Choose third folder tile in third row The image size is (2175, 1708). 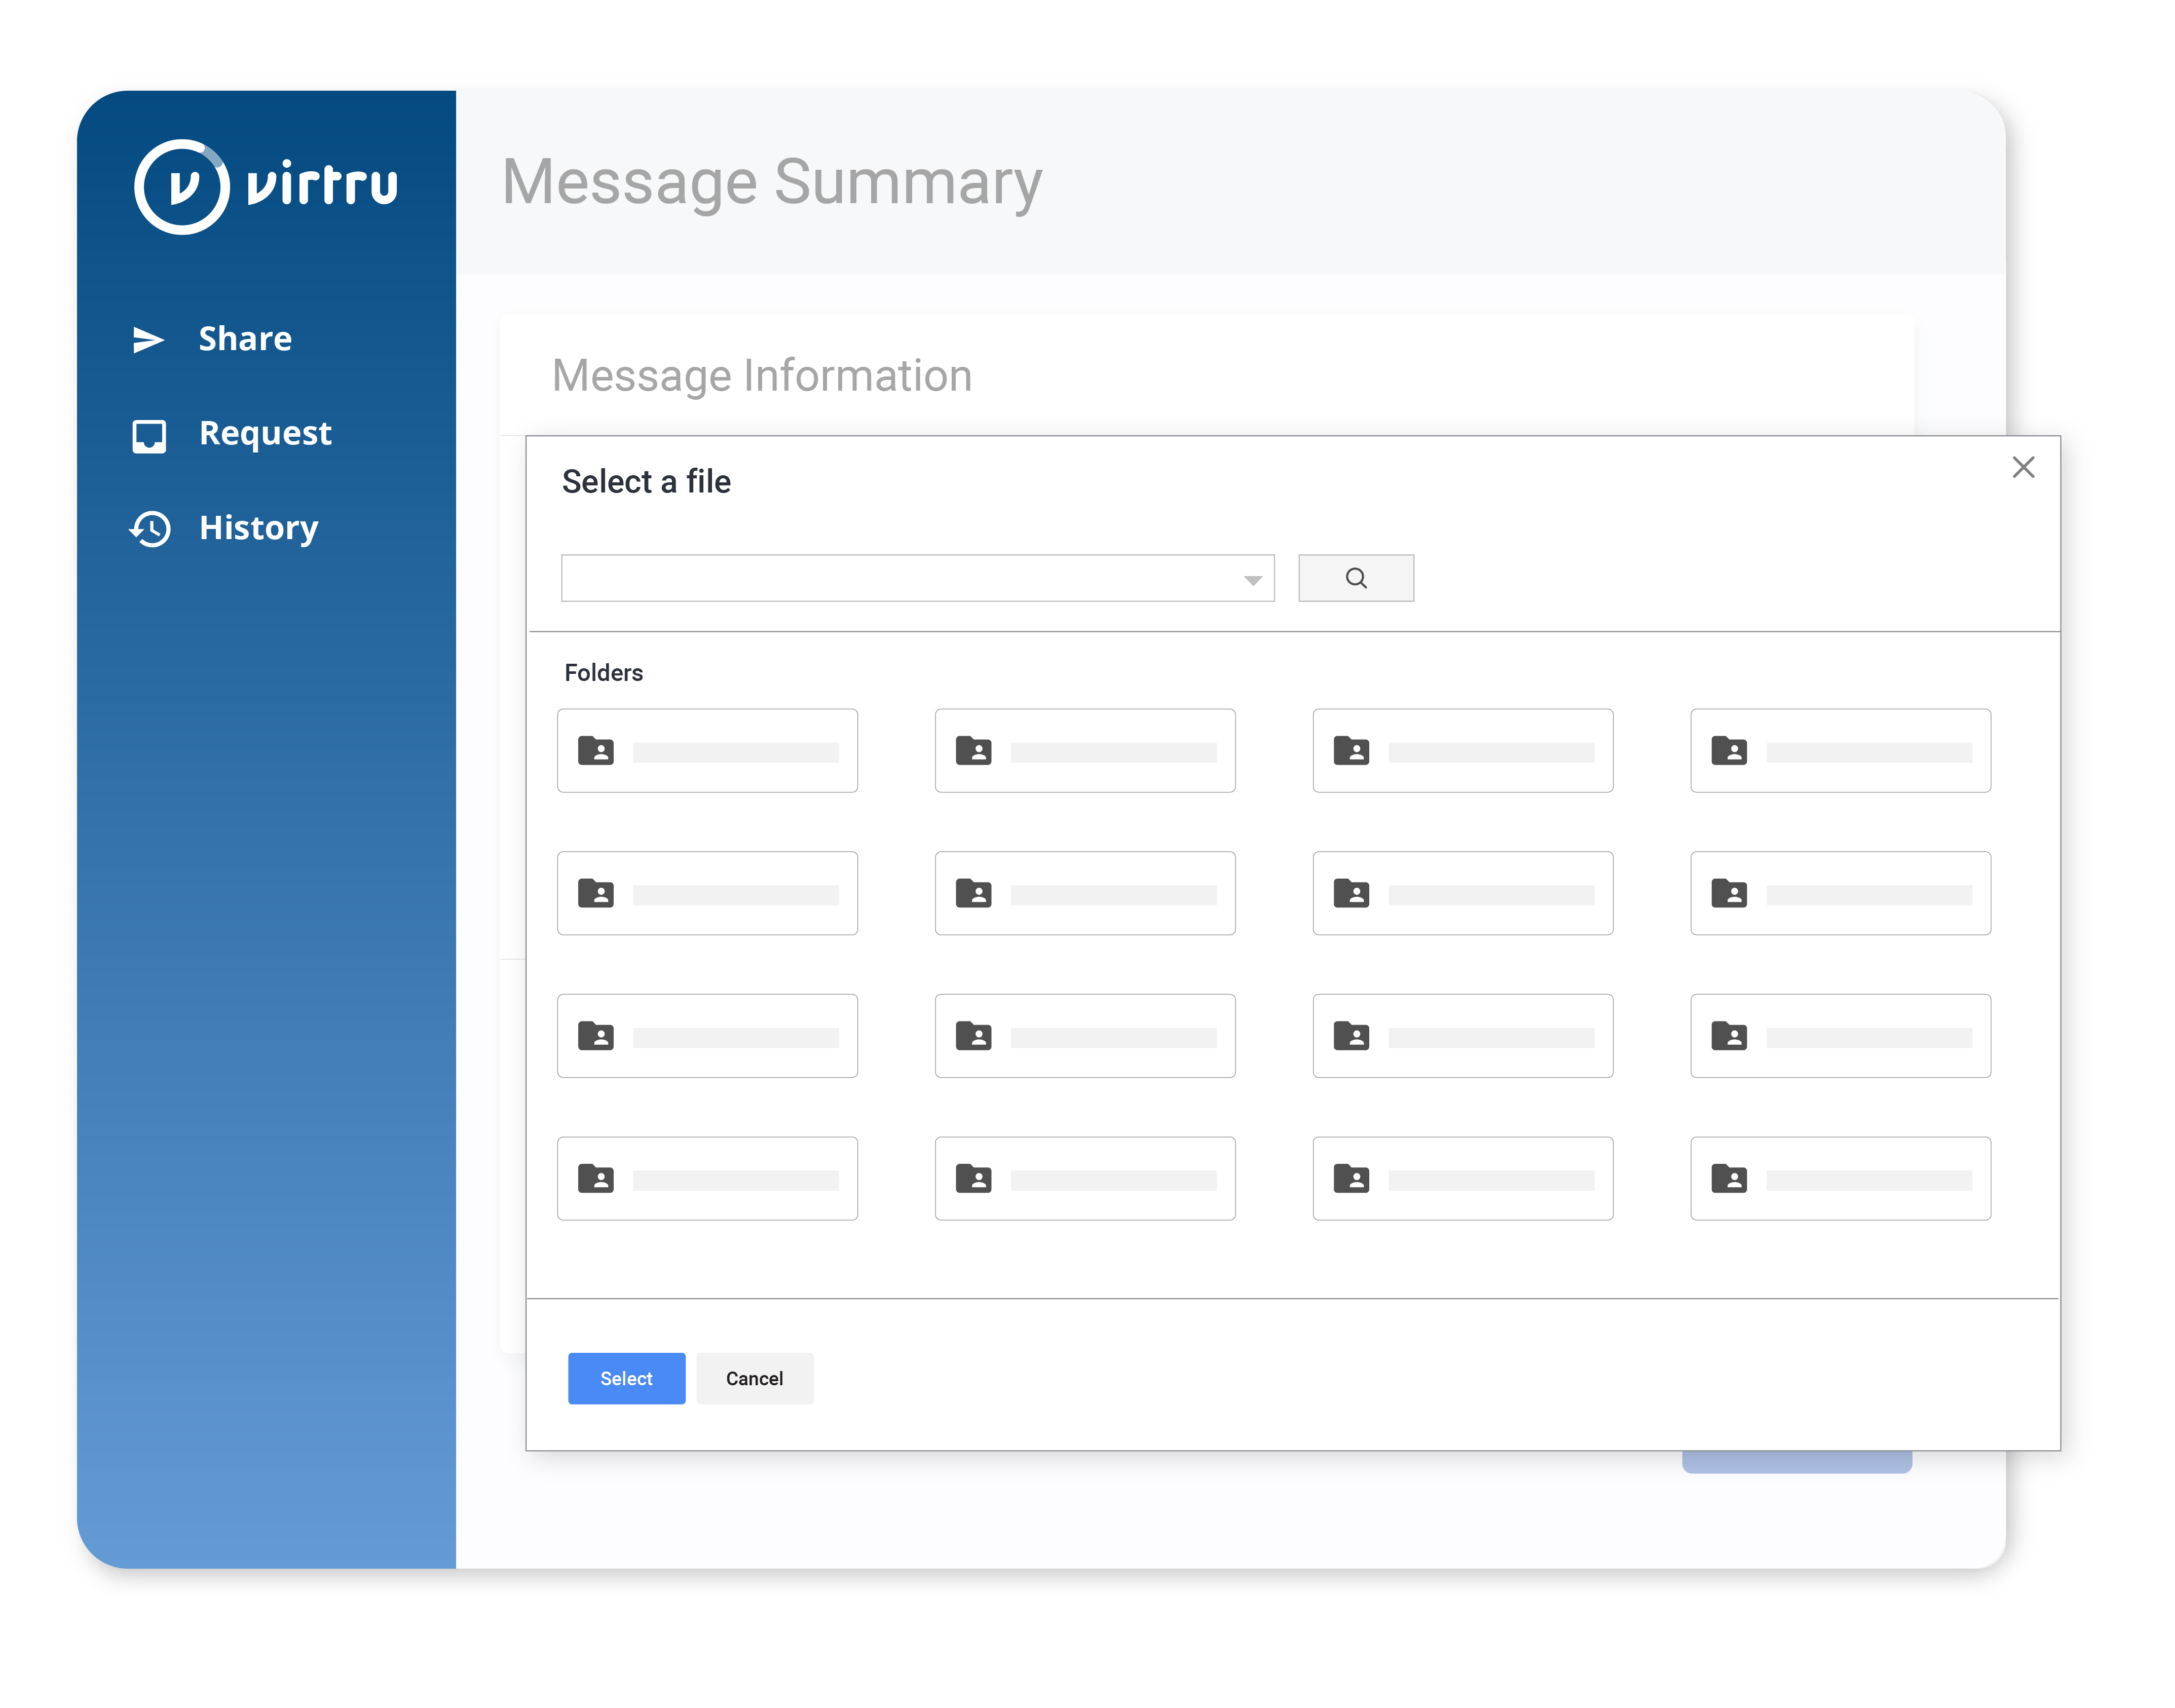[1462, 1036]
